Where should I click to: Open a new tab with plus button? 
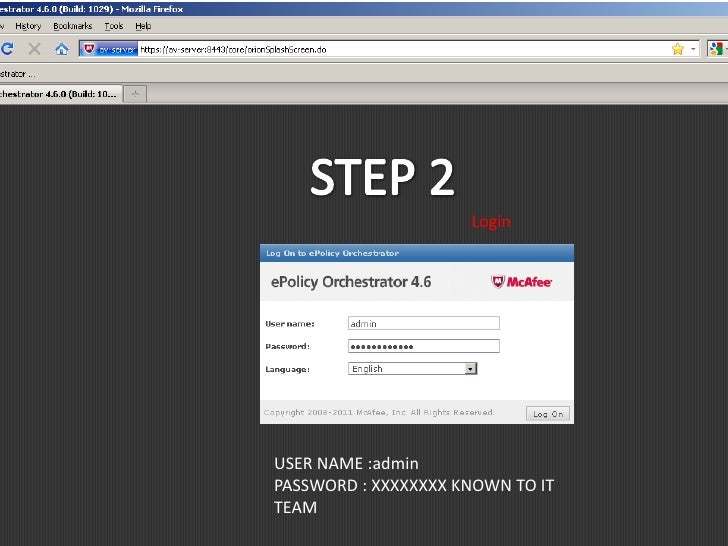(x=135, y=94)
